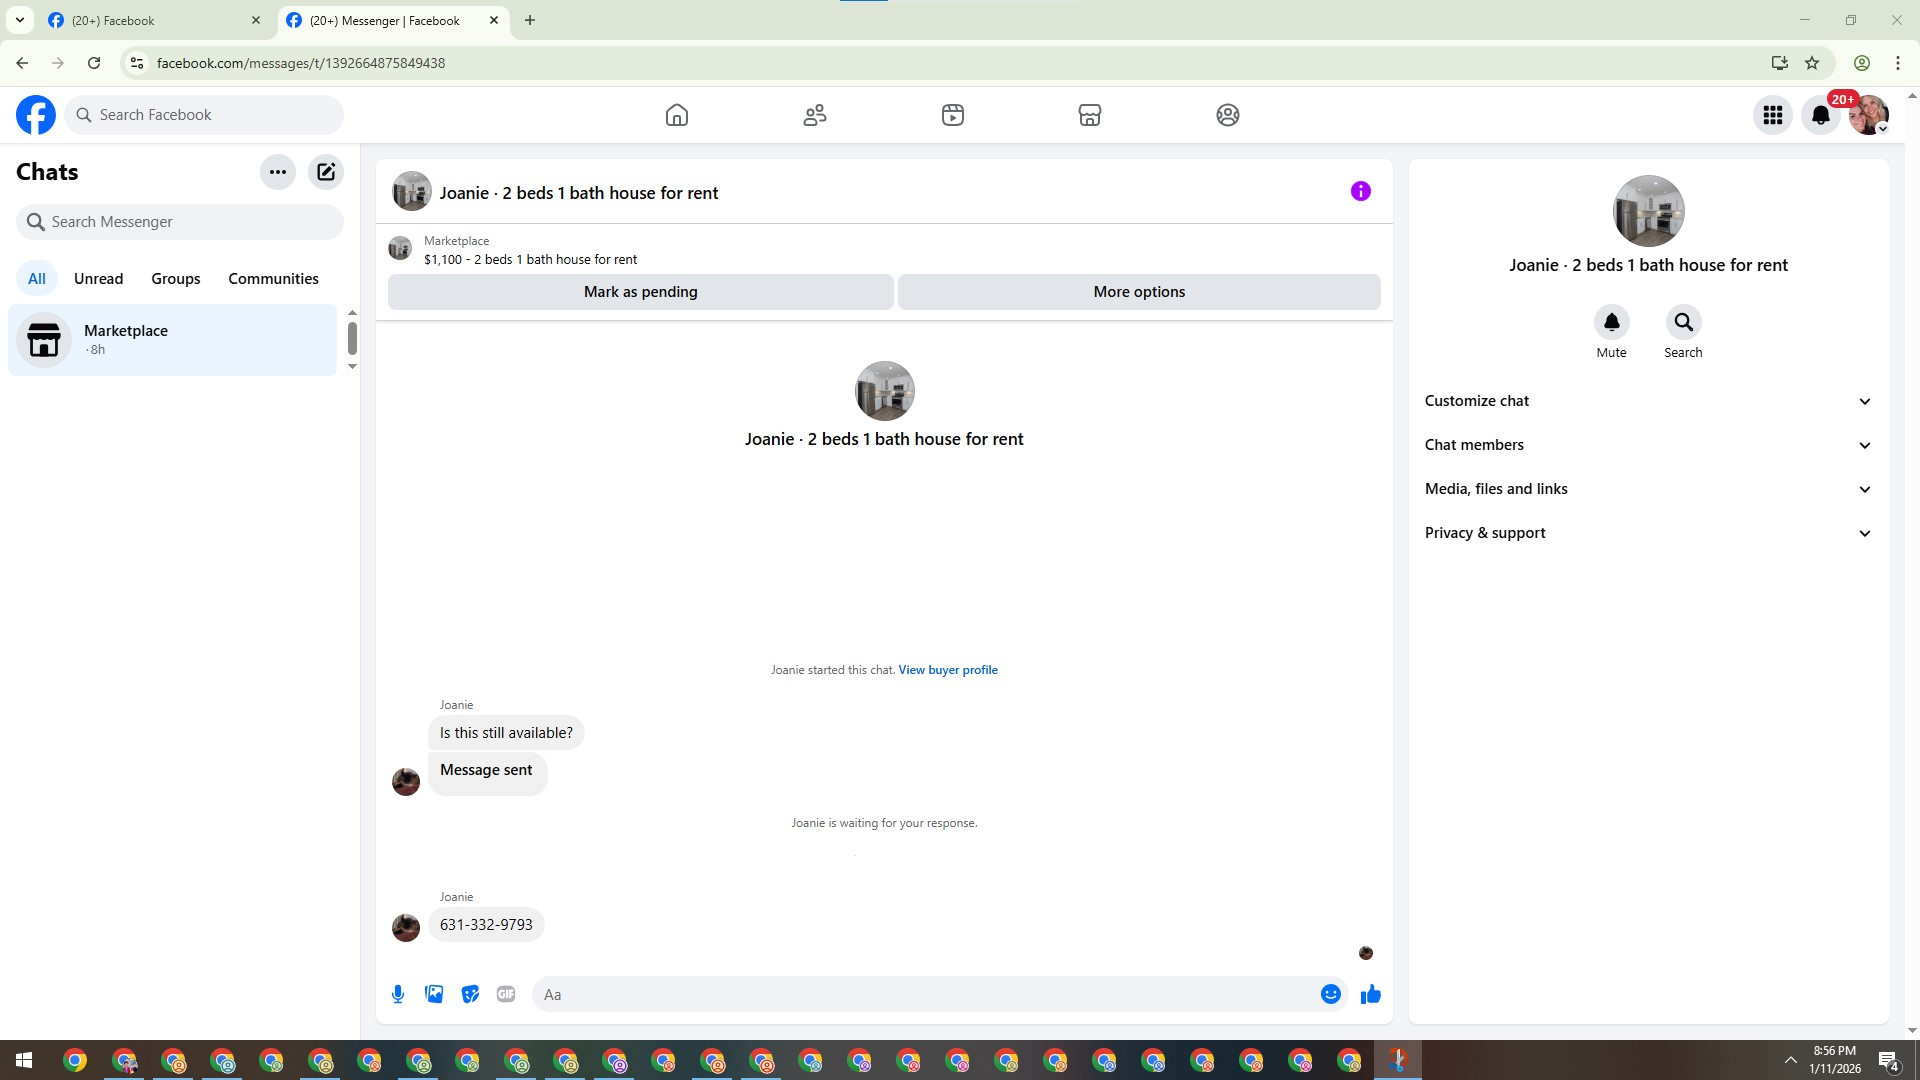Open the Facebook logo home link

click(36, 115)
